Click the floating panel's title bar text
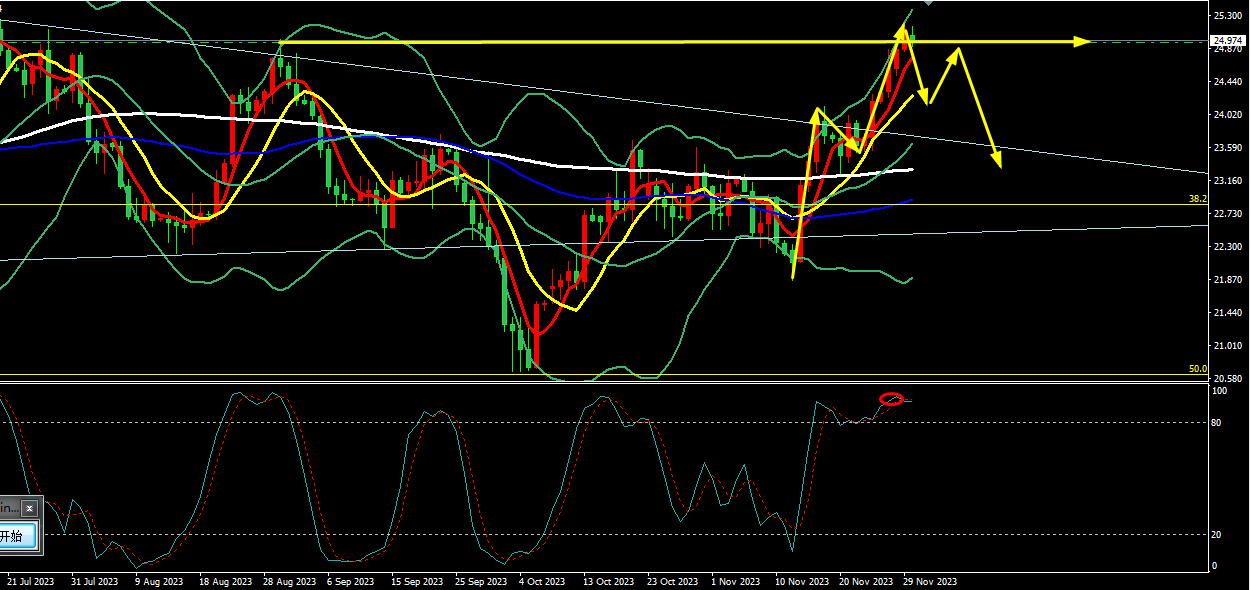The image size is (1251, 590). (9, 508)
